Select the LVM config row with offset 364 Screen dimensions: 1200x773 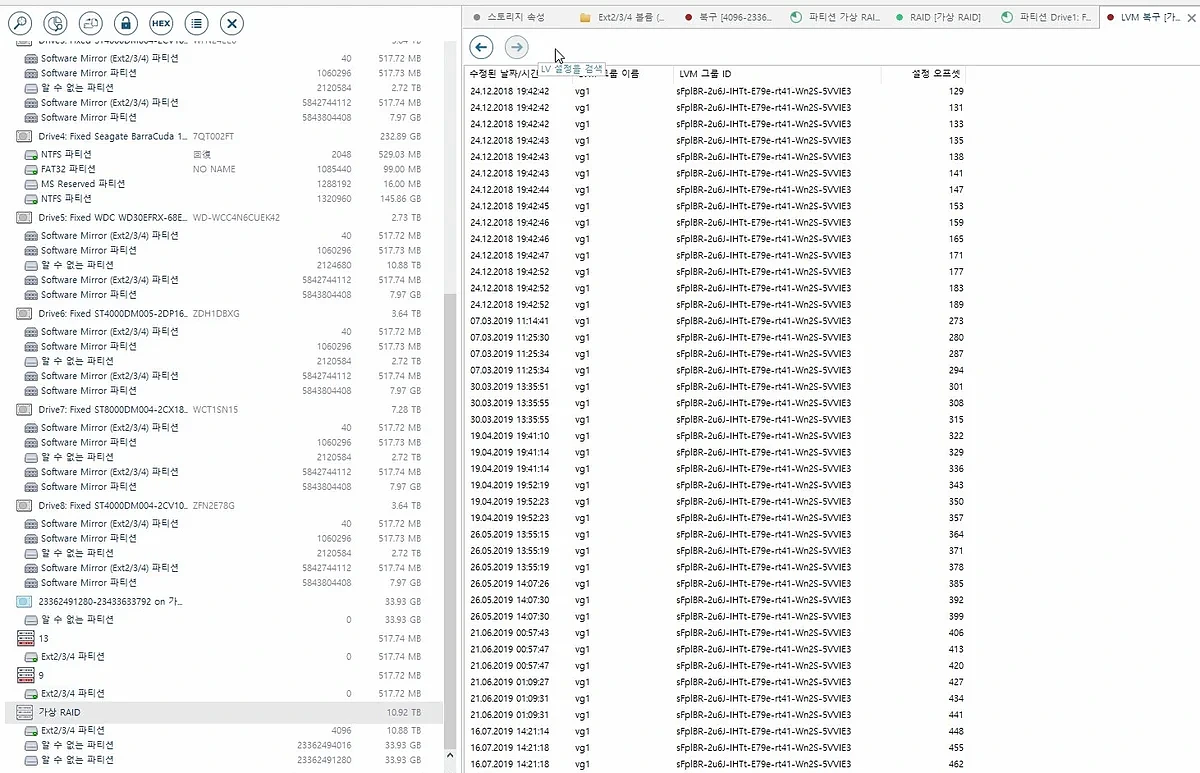pos(716,534)
